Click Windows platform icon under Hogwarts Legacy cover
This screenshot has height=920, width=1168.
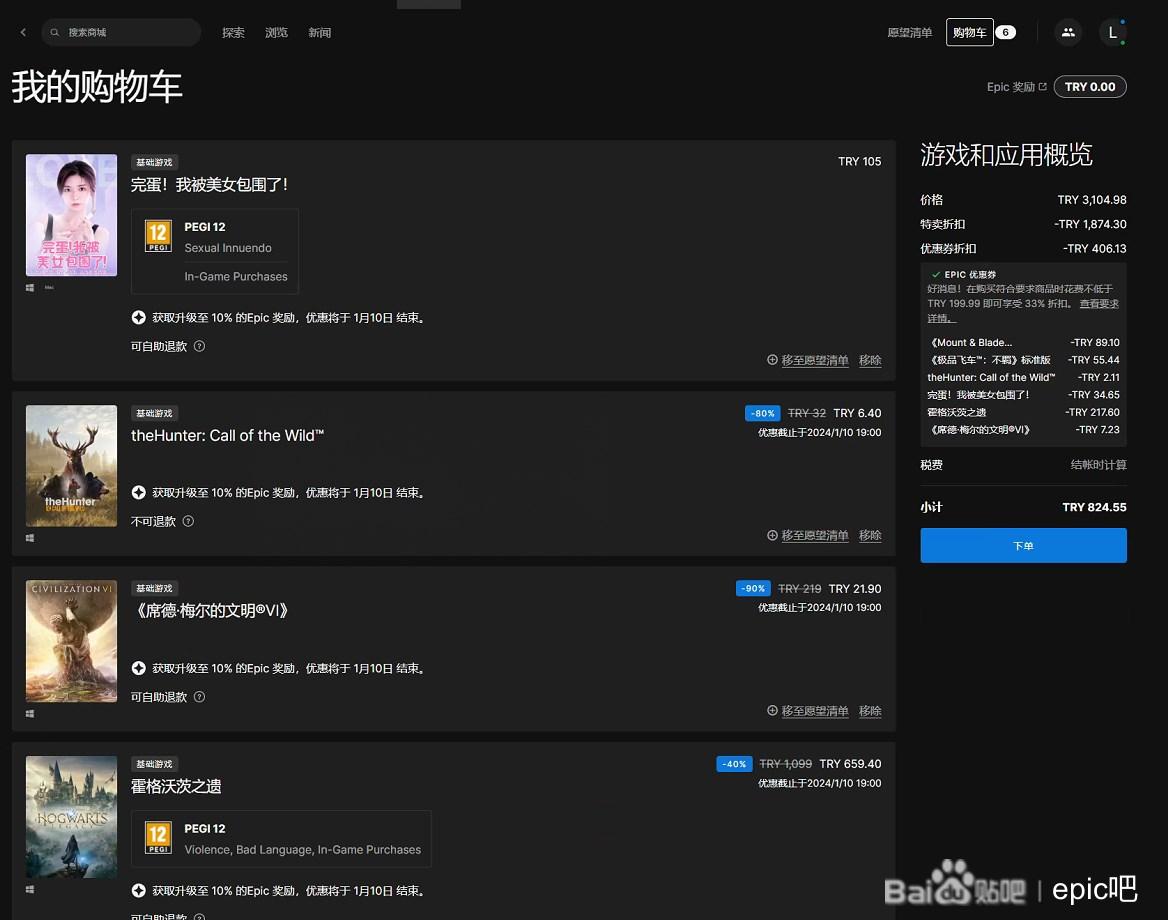coord(30,889)
